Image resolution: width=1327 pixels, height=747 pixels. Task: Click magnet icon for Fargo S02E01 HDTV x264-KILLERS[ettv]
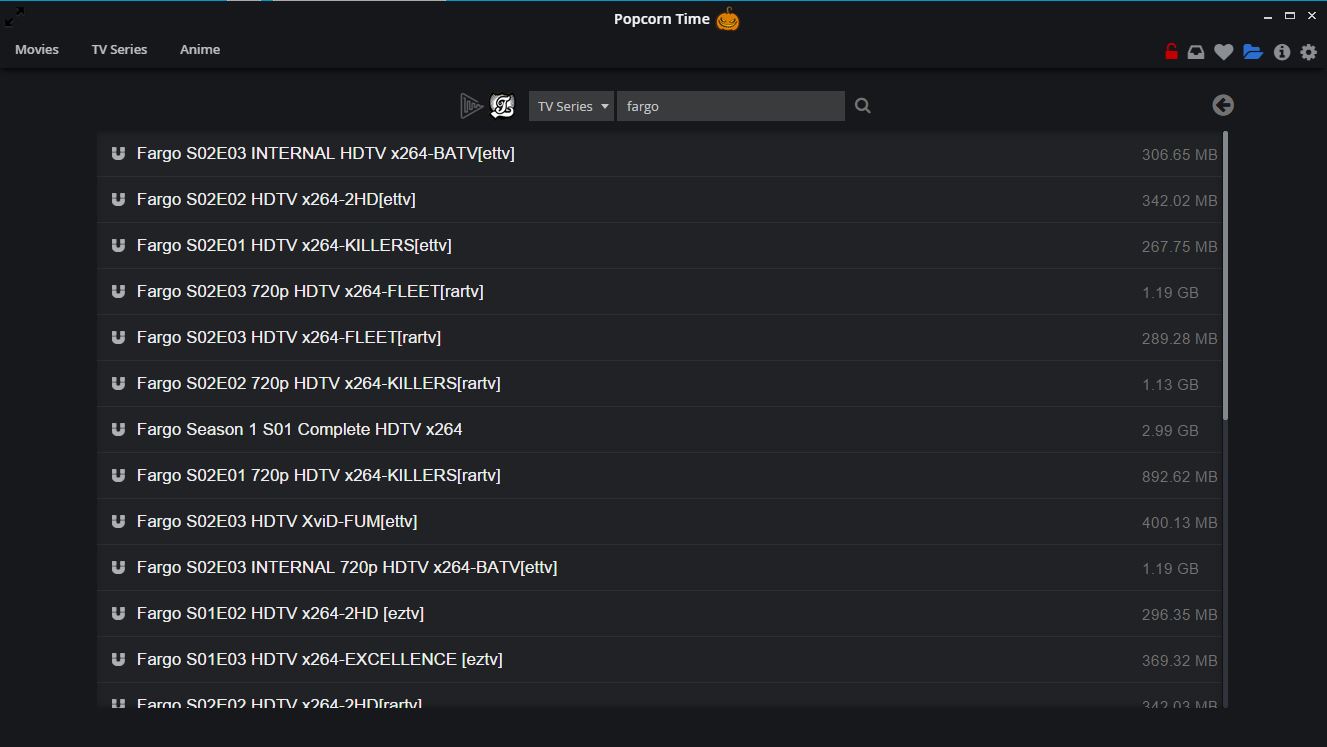click(x=118, y=245)
